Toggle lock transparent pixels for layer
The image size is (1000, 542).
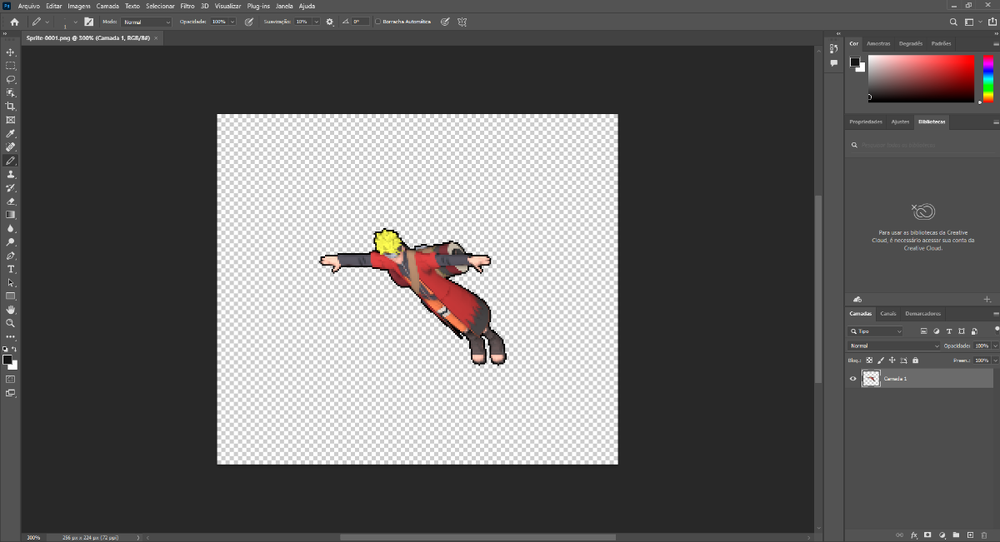point(868,360)
